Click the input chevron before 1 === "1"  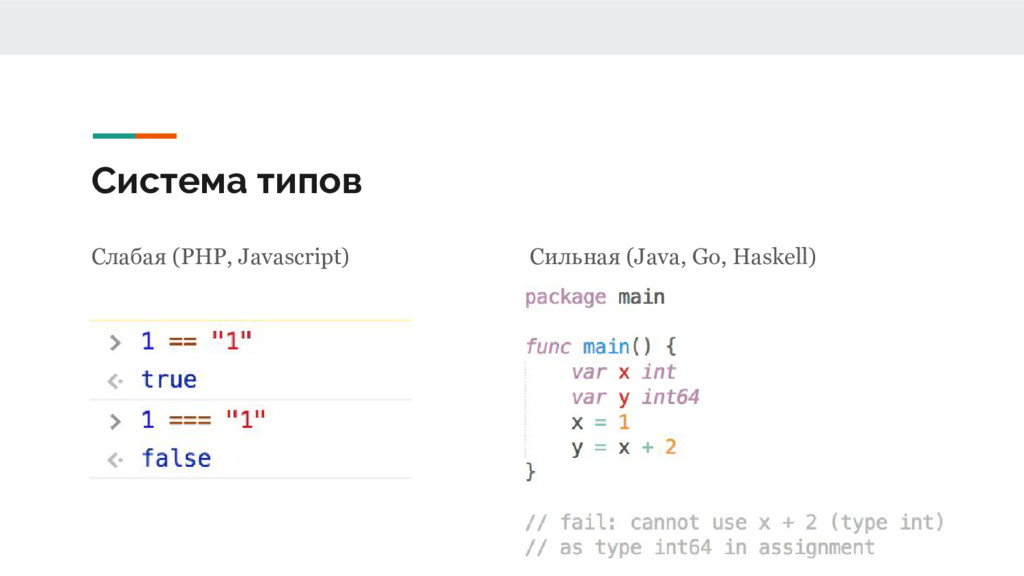click(116, 419)
